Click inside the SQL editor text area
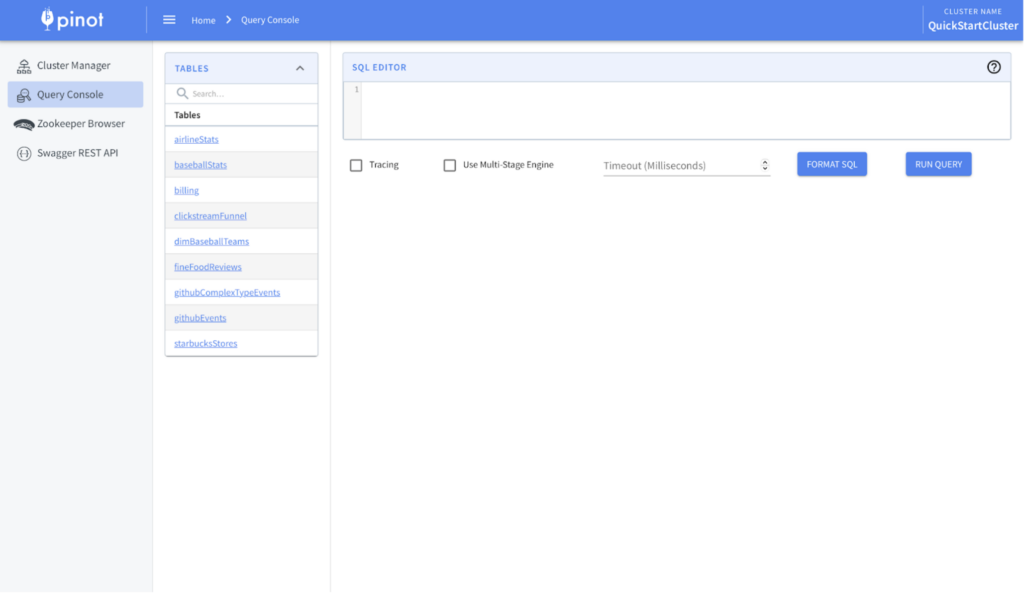This screenshot has height=593, width=1024. pyautogui.click(x=685, y=110)
